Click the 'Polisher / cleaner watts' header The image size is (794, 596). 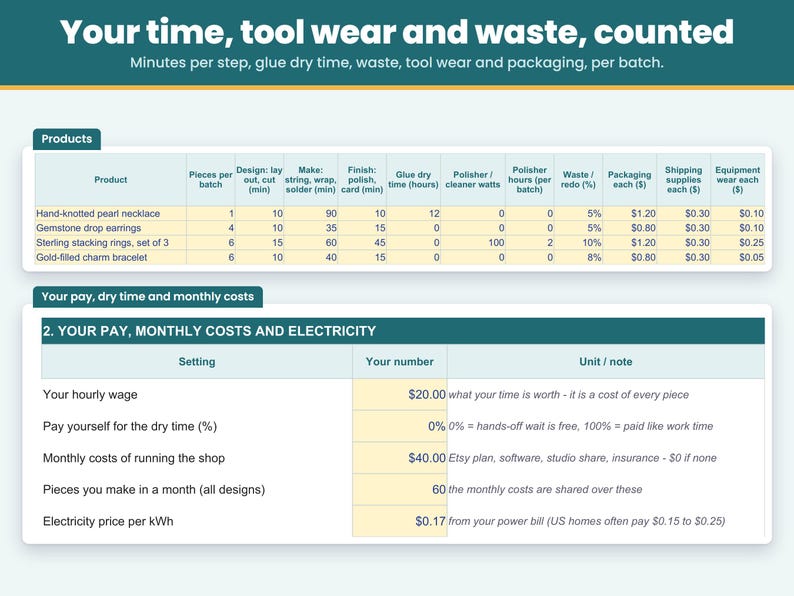pos(473,180)
